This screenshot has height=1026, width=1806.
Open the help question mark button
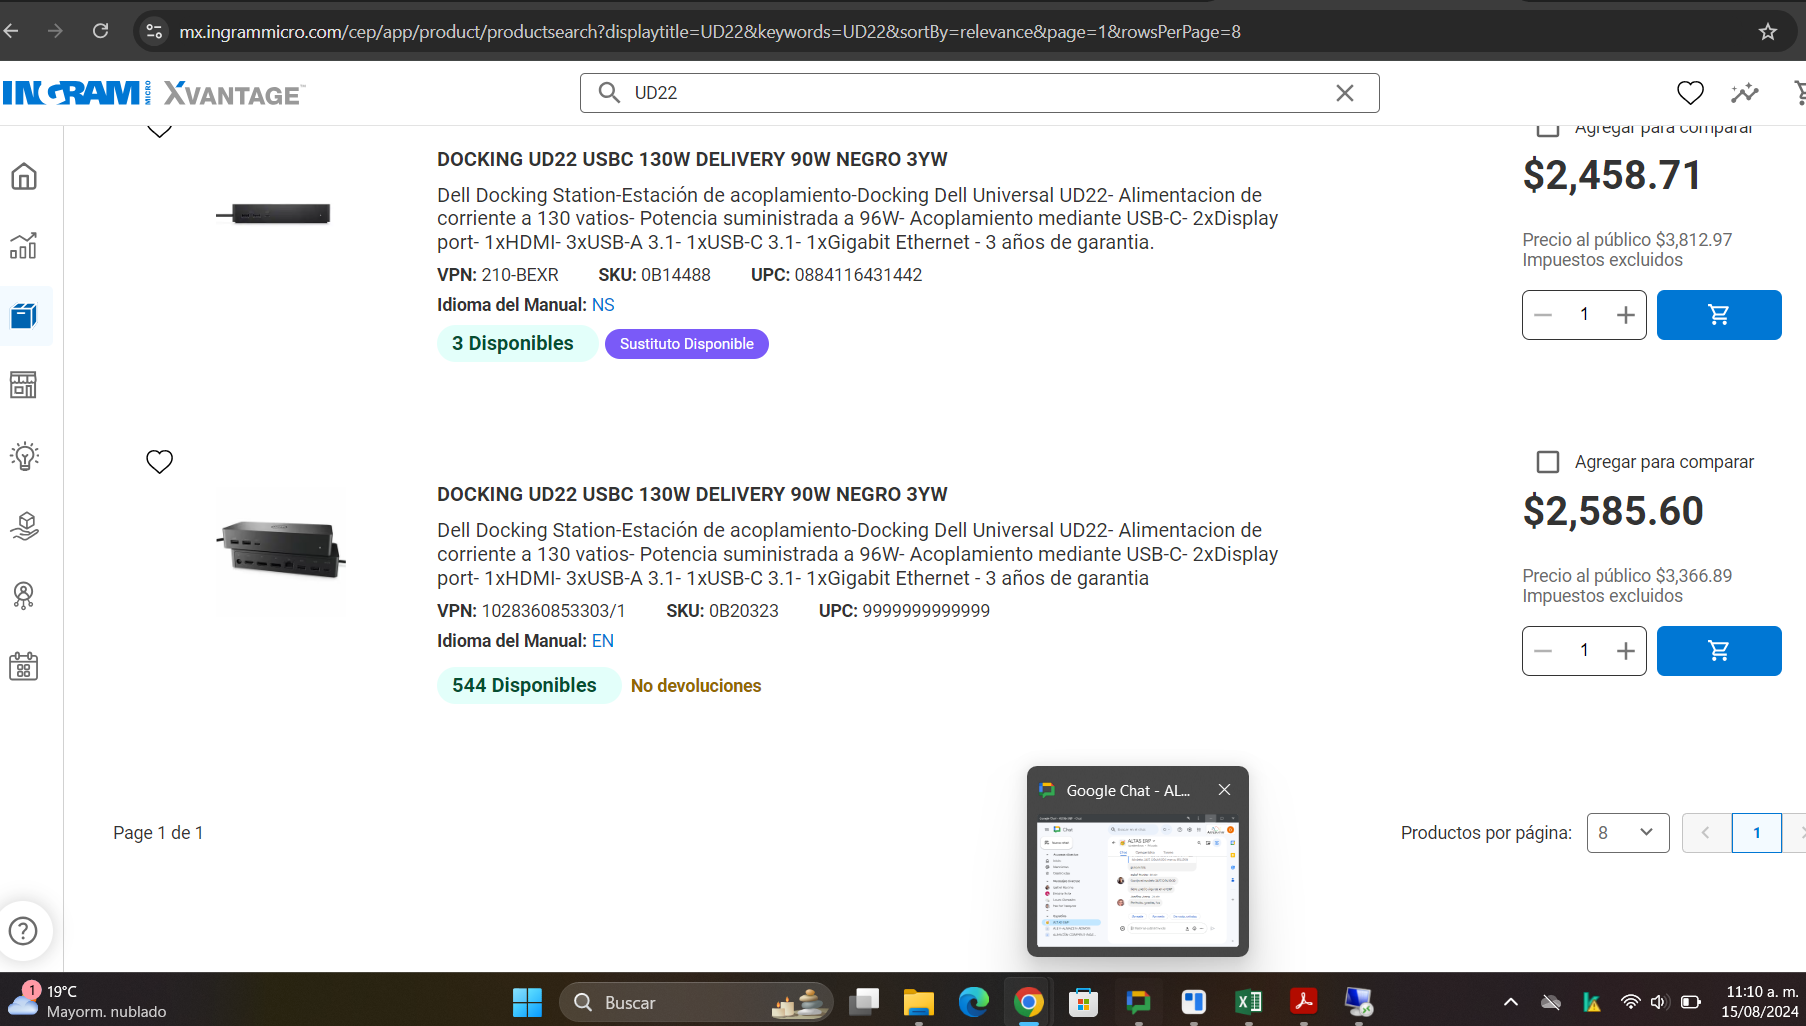[23, 931]
